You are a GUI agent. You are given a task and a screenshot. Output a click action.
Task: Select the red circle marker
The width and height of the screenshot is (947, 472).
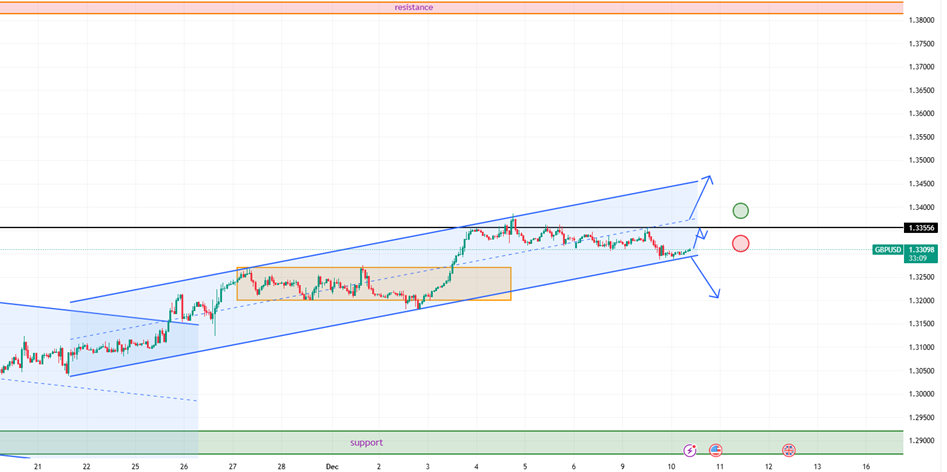(x=740, y=243)
